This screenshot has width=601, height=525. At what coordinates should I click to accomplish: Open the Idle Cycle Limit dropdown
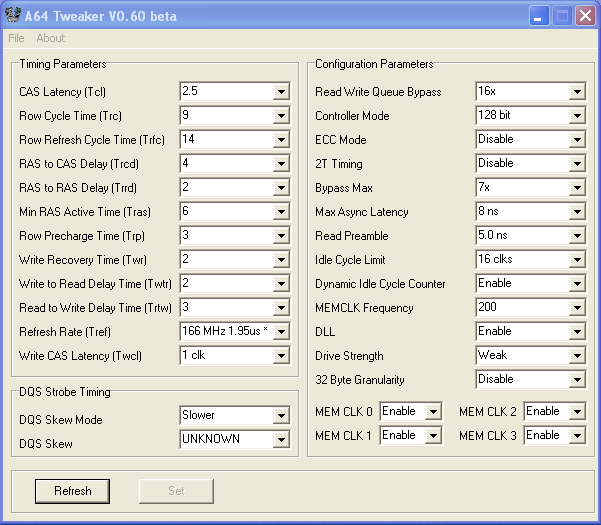577,259
